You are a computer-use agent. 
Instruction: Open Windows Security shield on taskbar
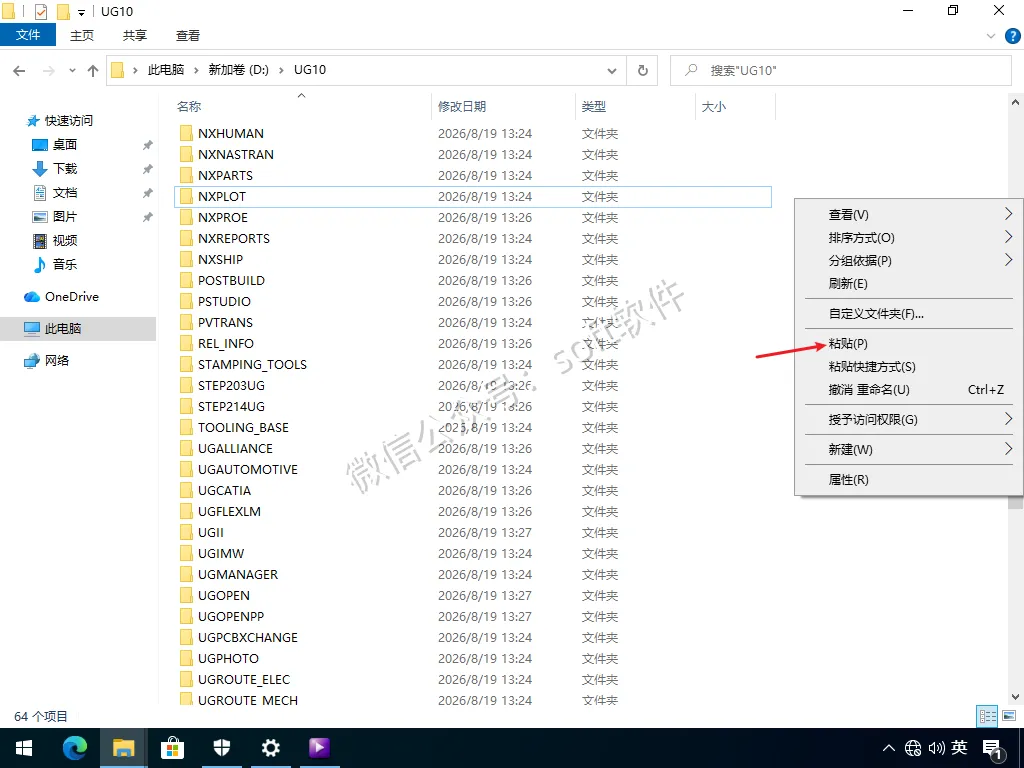tap(221, 748)
